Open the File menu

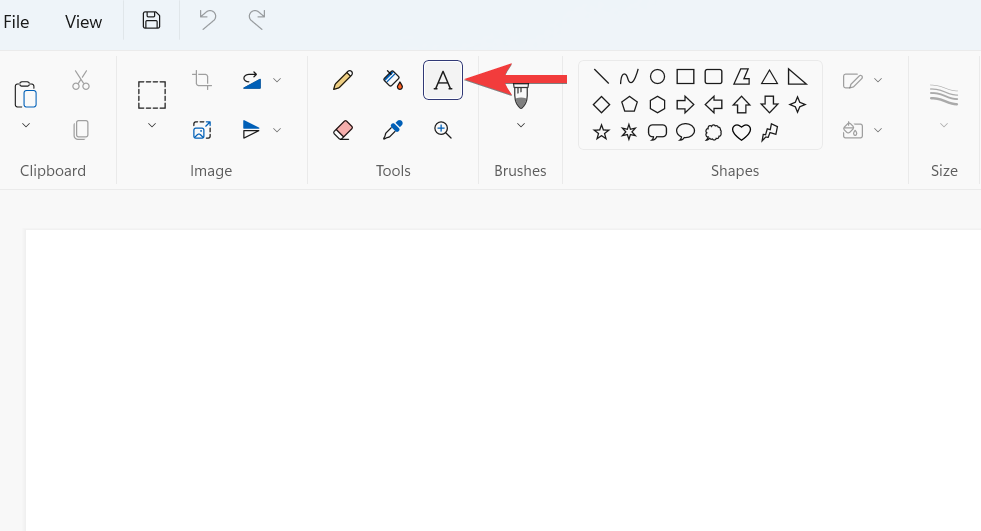pyautogui.click(x=16, y=22)
